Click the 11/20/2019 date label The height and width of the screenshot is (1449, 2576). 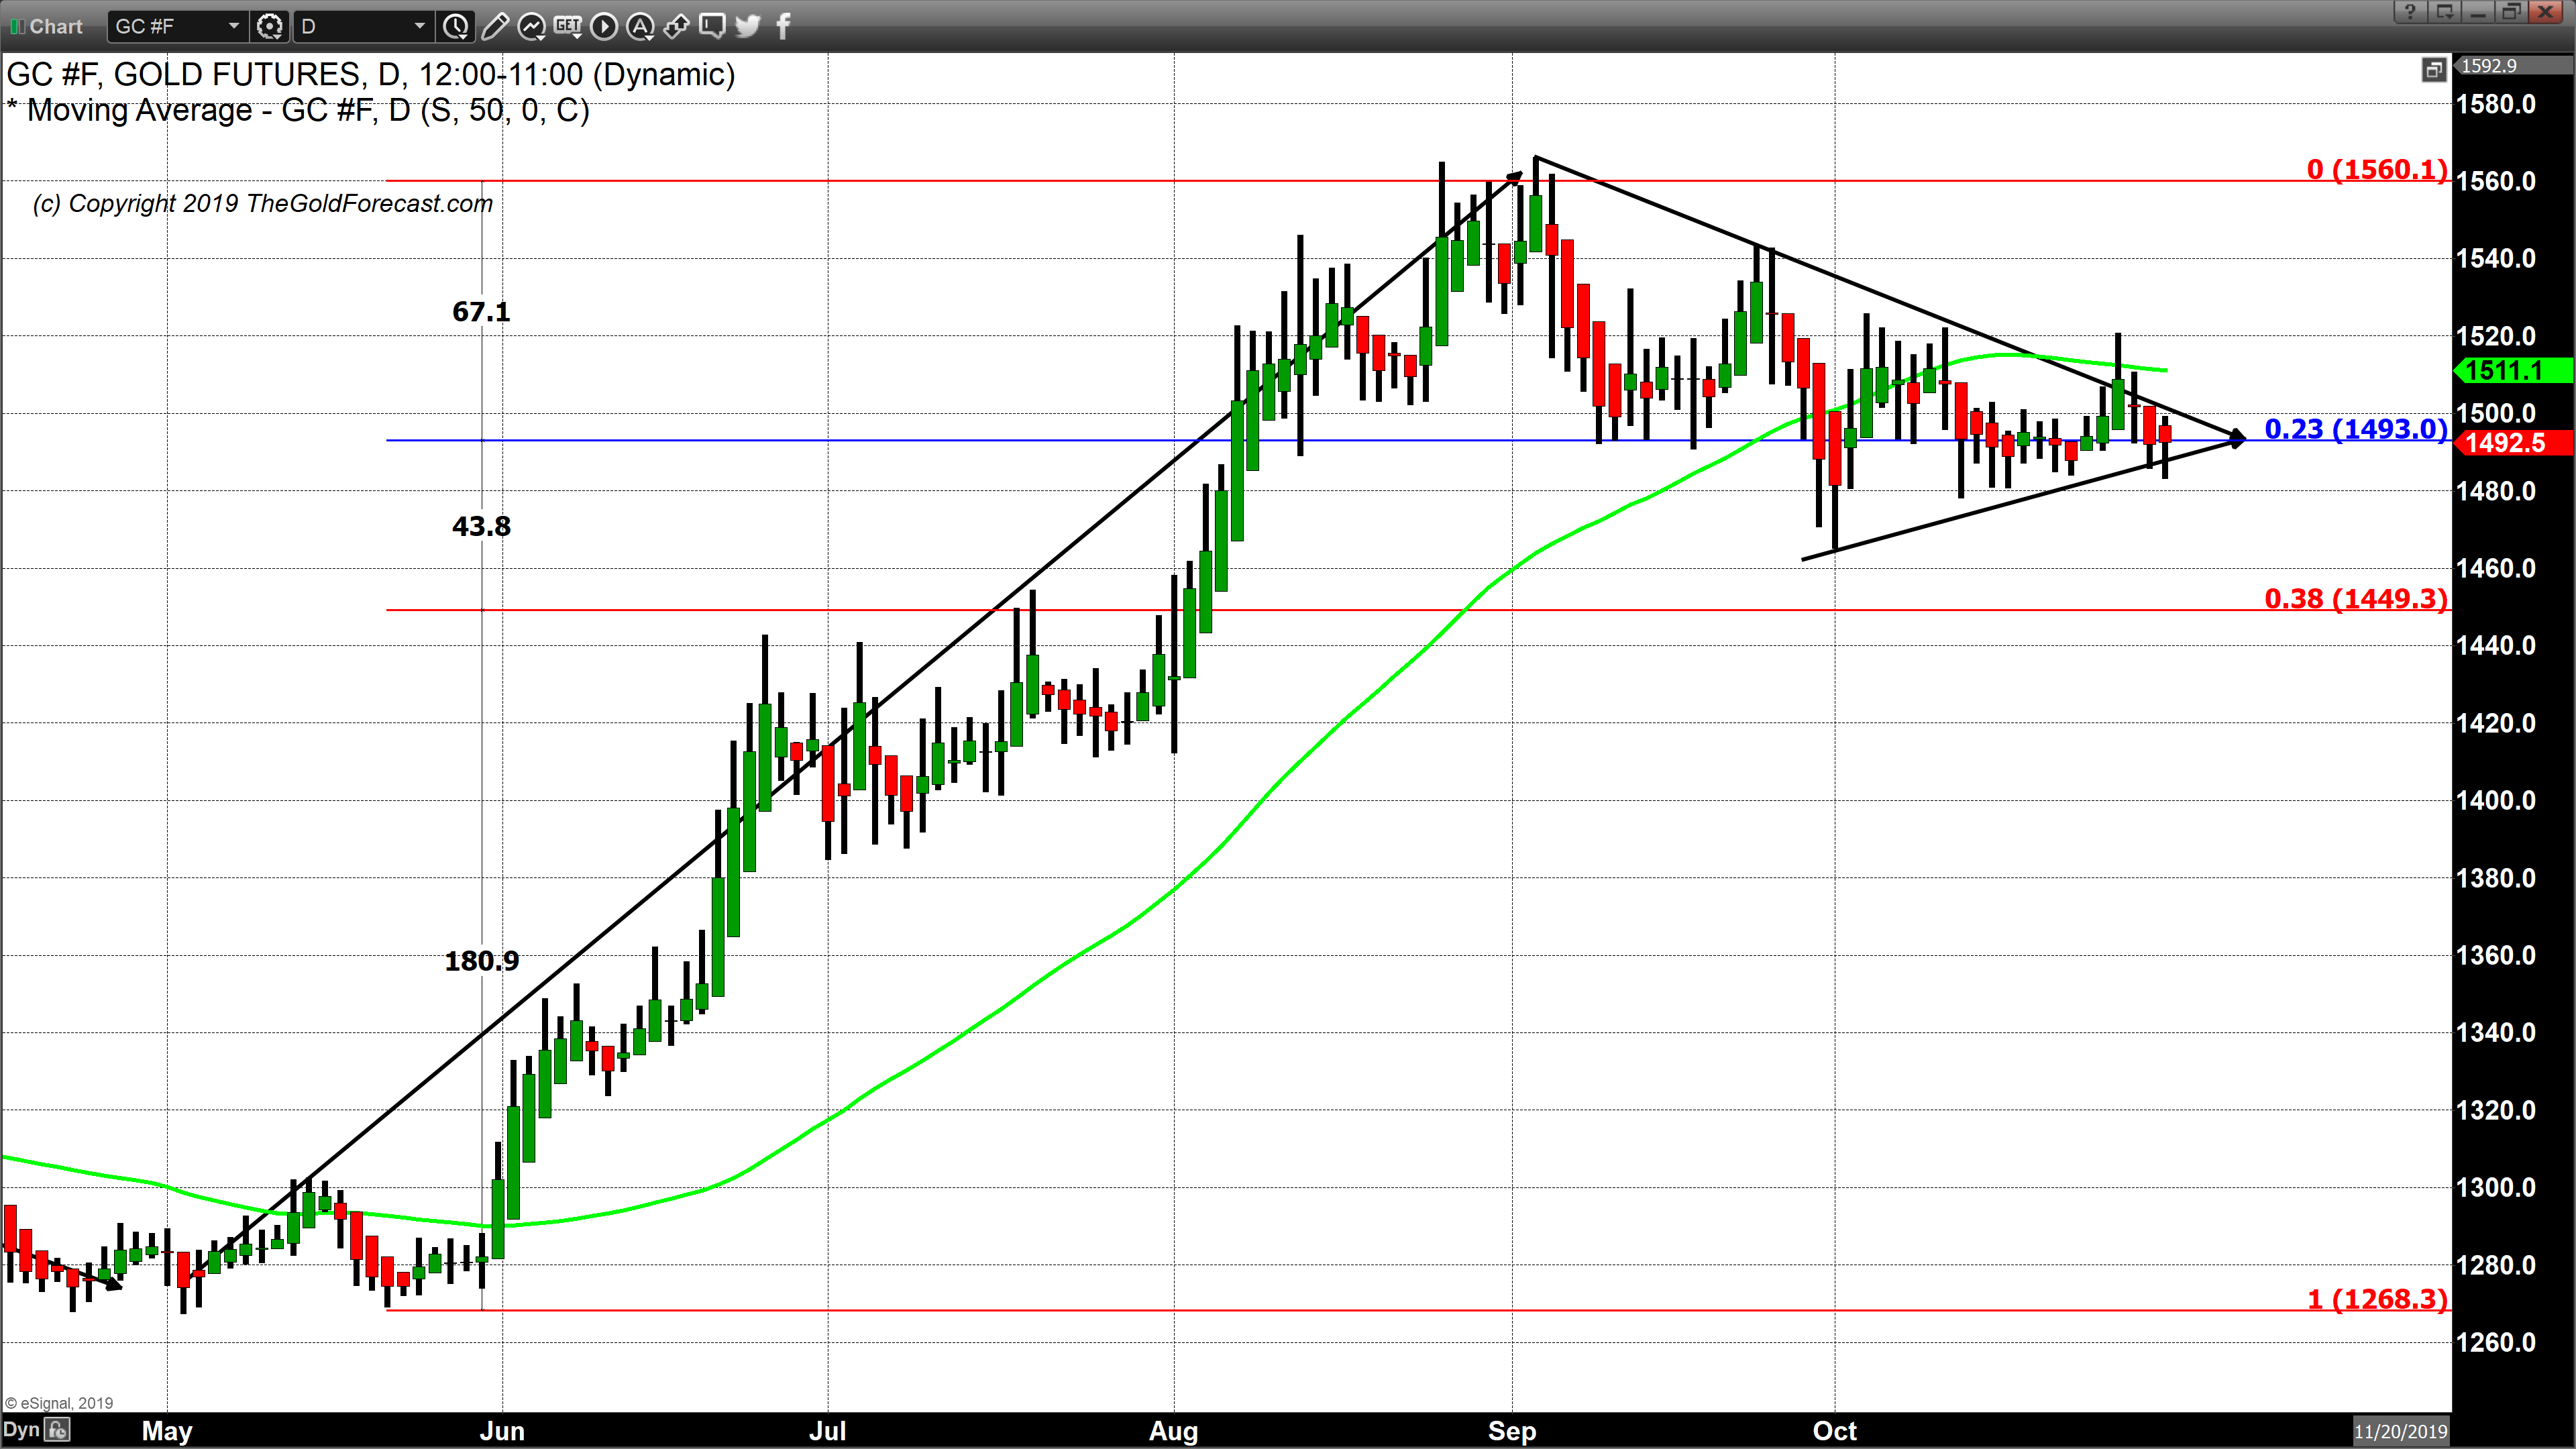[2400, 1431]
